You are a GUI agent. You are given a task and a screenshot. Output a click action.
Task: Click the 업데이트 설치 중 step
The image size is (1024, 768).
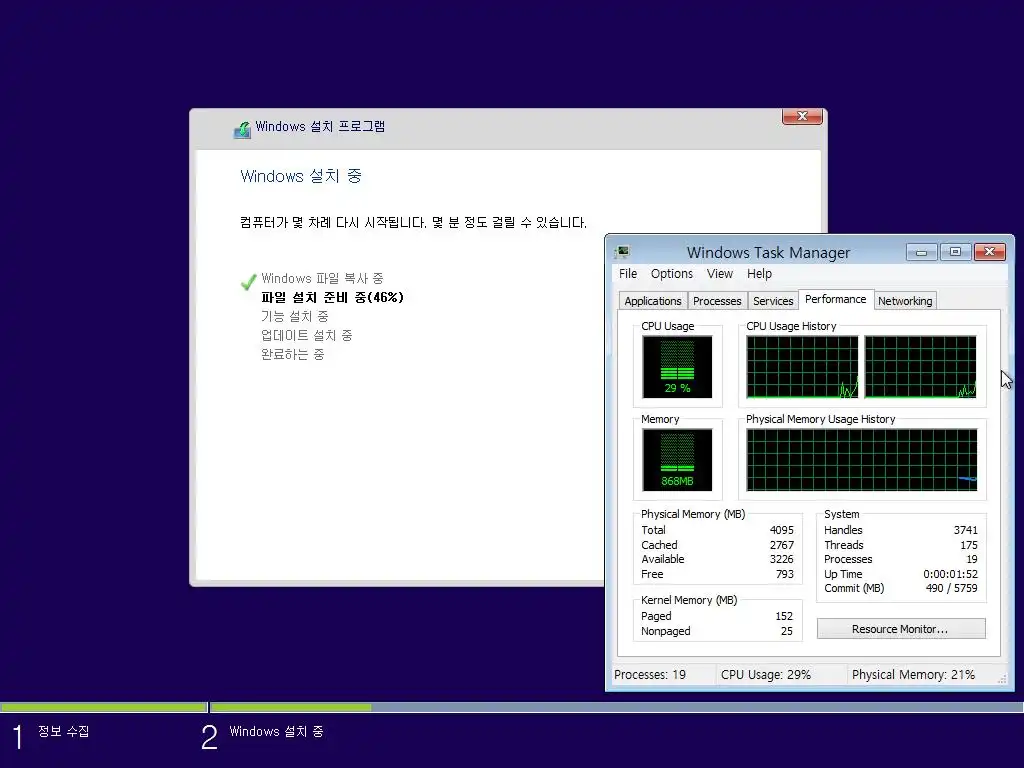[x=306, y=336]
